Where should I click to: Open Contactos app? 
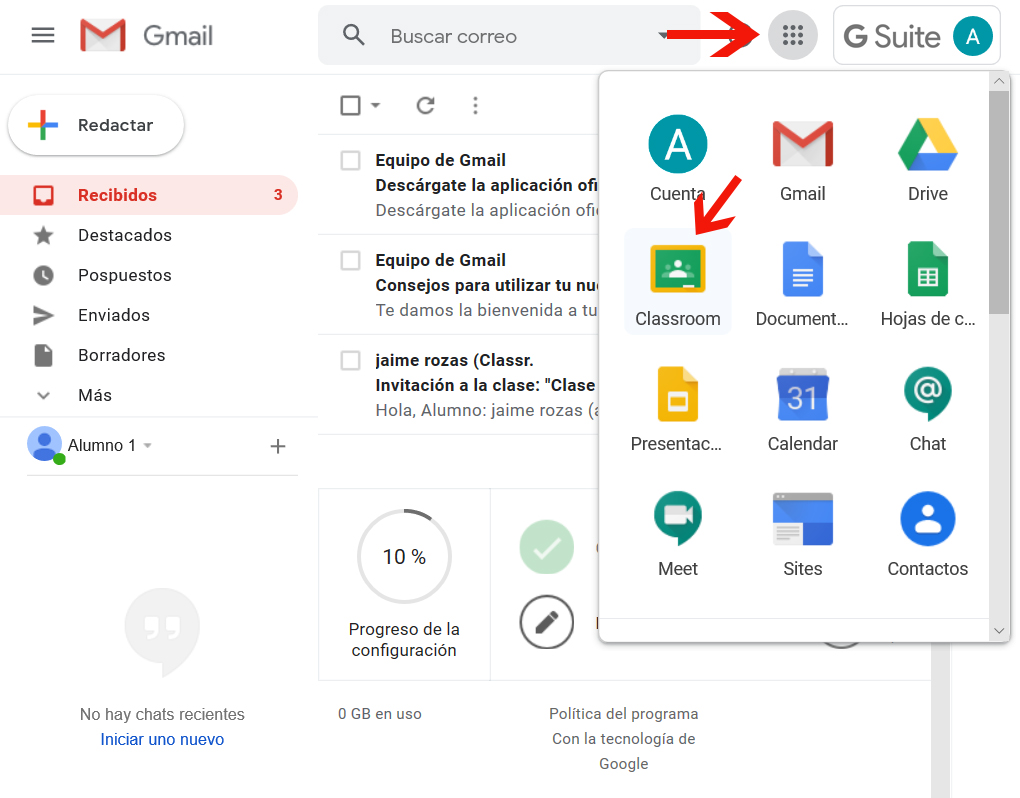point(928,533)
